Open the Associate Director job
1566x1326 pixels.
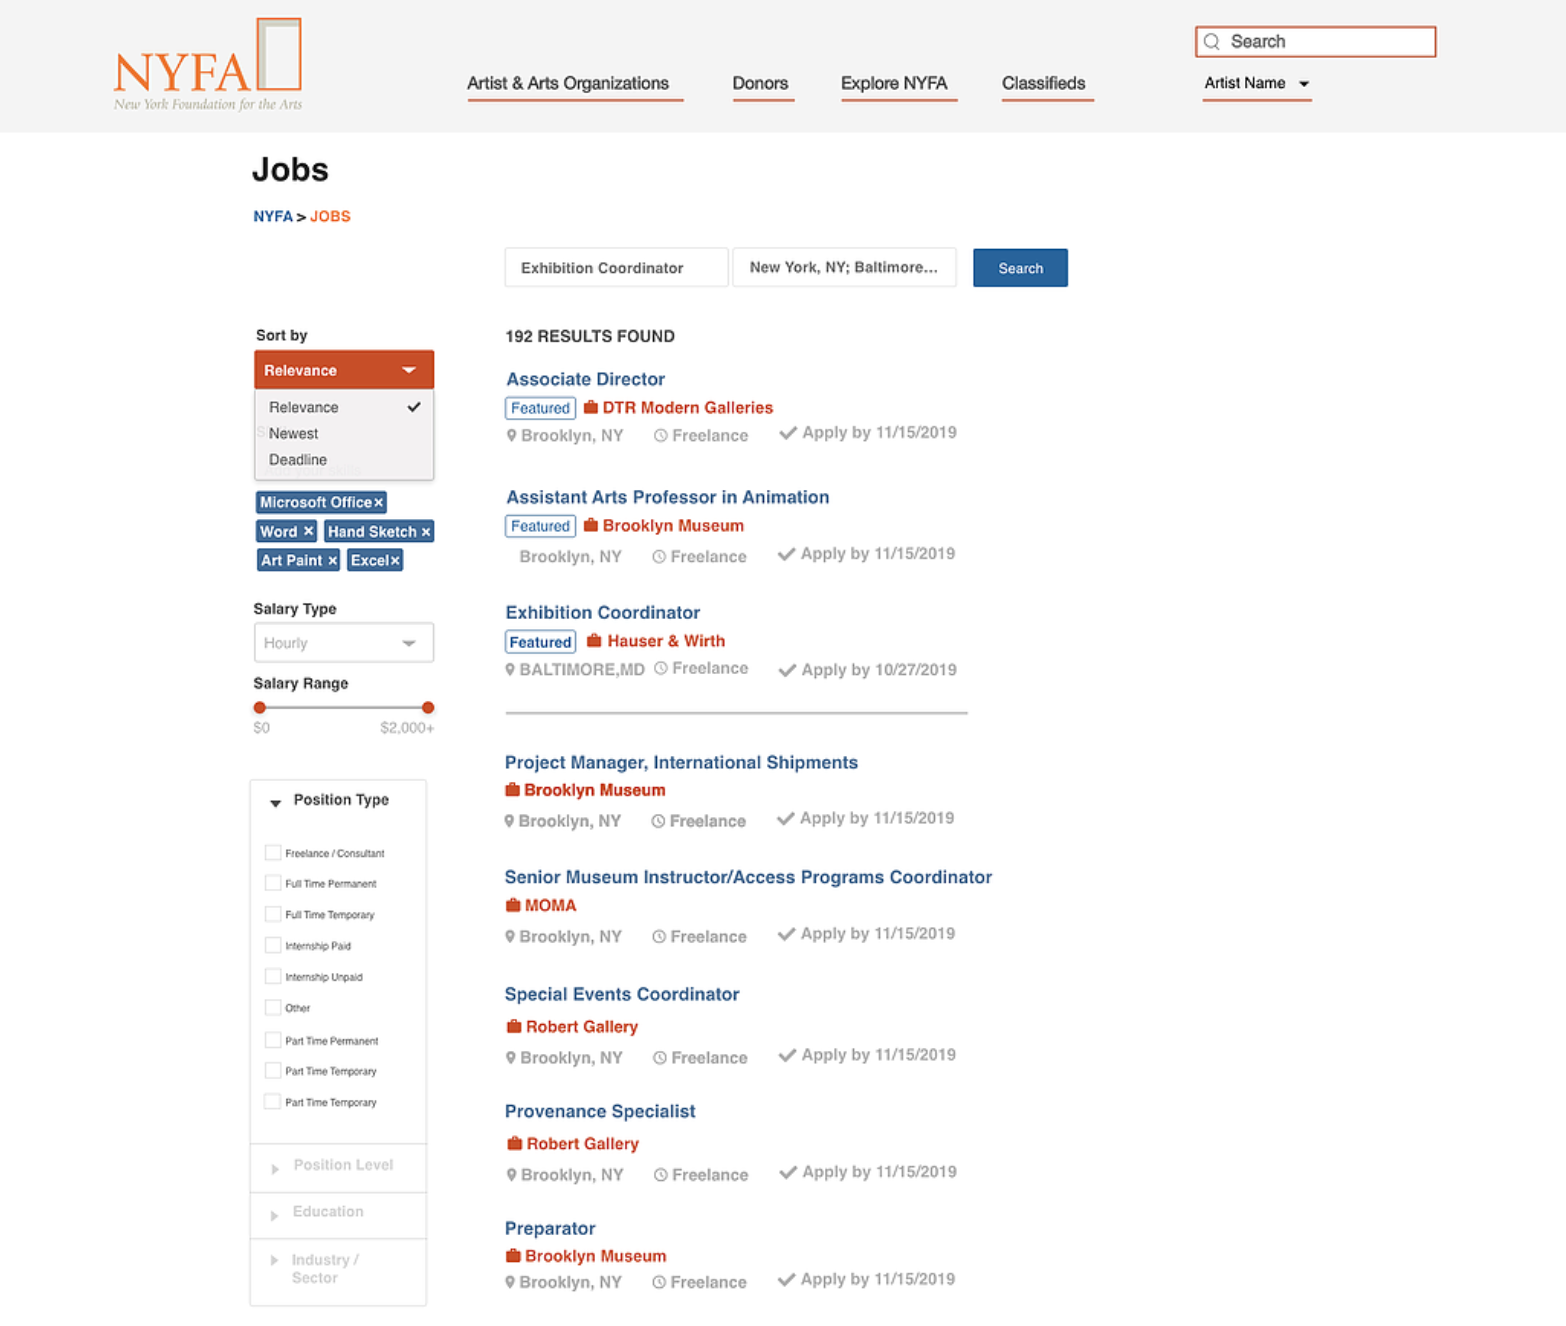point(585,379)
